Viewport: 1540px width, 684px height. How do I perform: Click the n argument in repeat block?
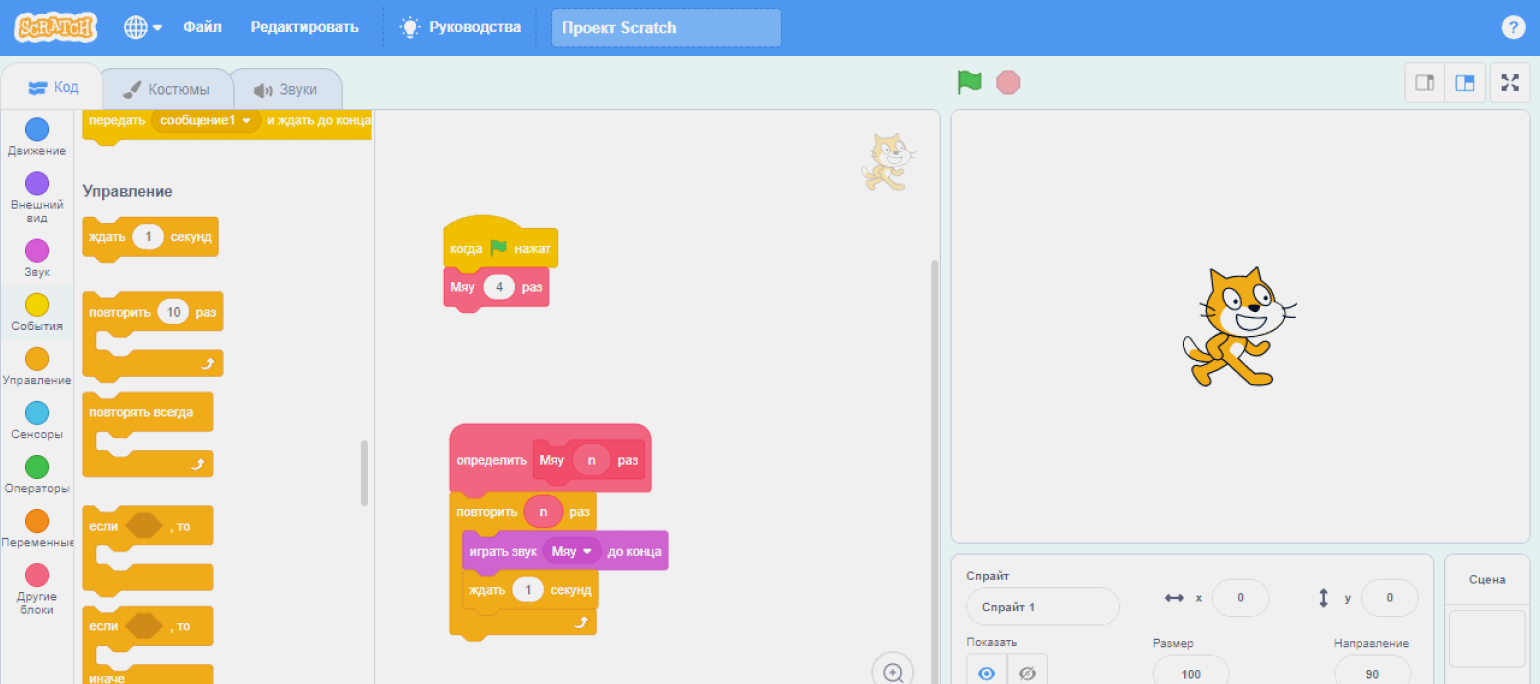(x=543, y=511)
